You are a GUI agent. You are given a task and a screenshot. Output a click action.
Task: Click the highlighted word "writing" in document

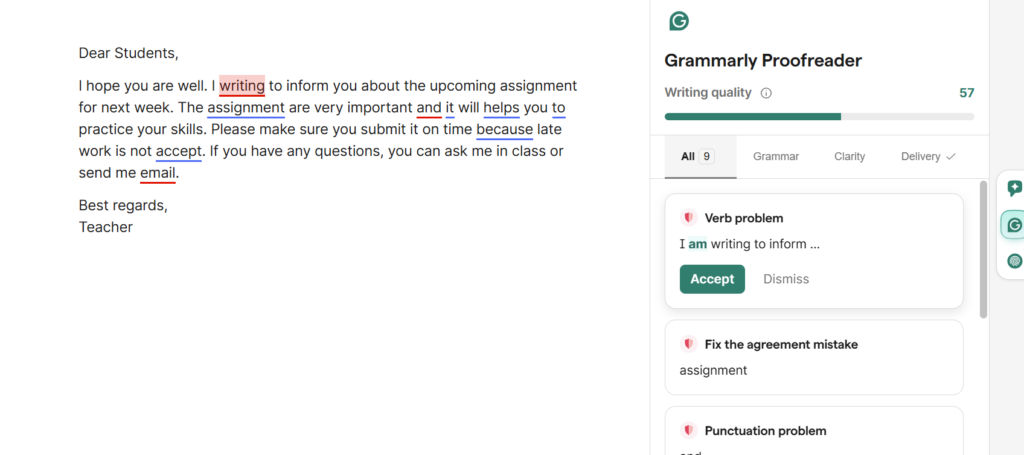pyautogui.click(x=242, y=85)
